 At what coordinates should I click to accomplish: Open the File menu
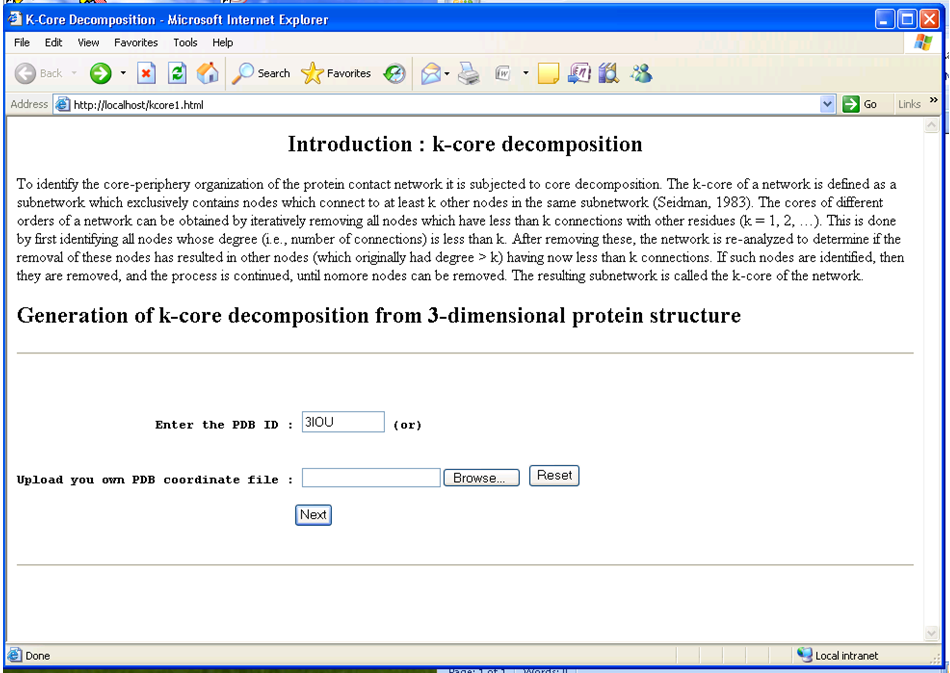coord(22,42)
